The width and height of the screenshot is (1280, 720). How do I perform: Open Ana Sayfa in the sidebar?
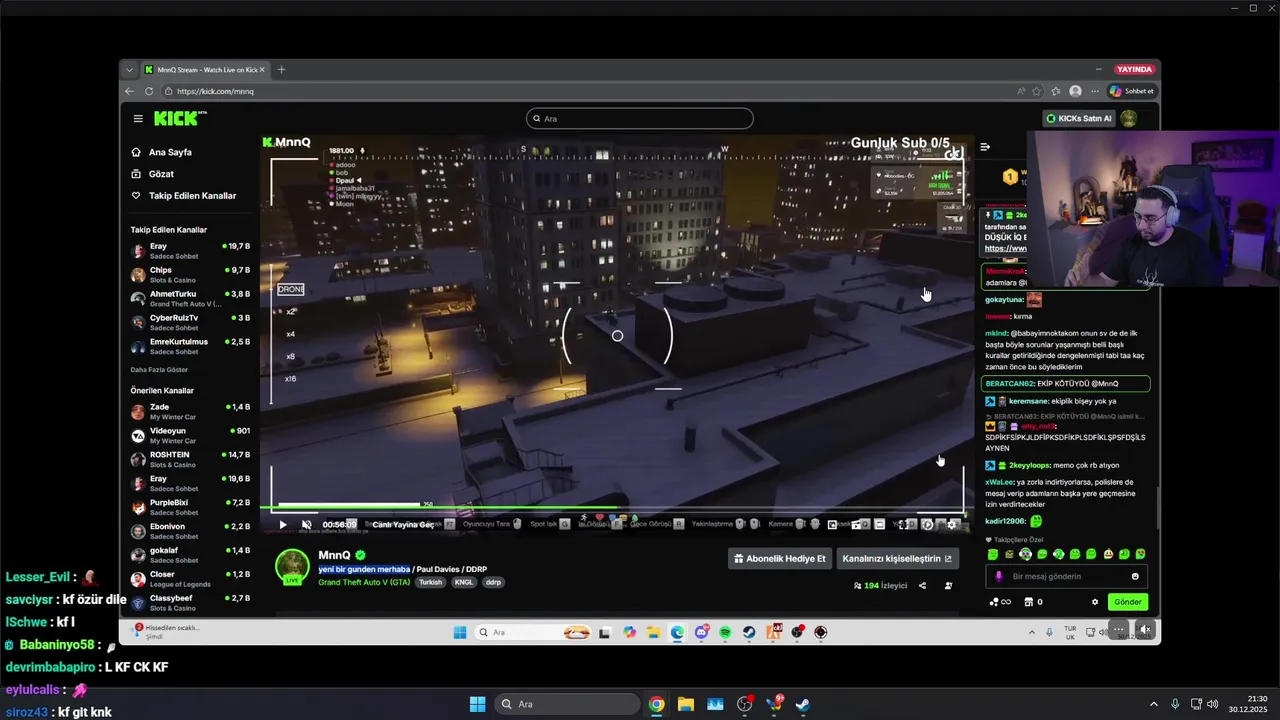(170, 152)
